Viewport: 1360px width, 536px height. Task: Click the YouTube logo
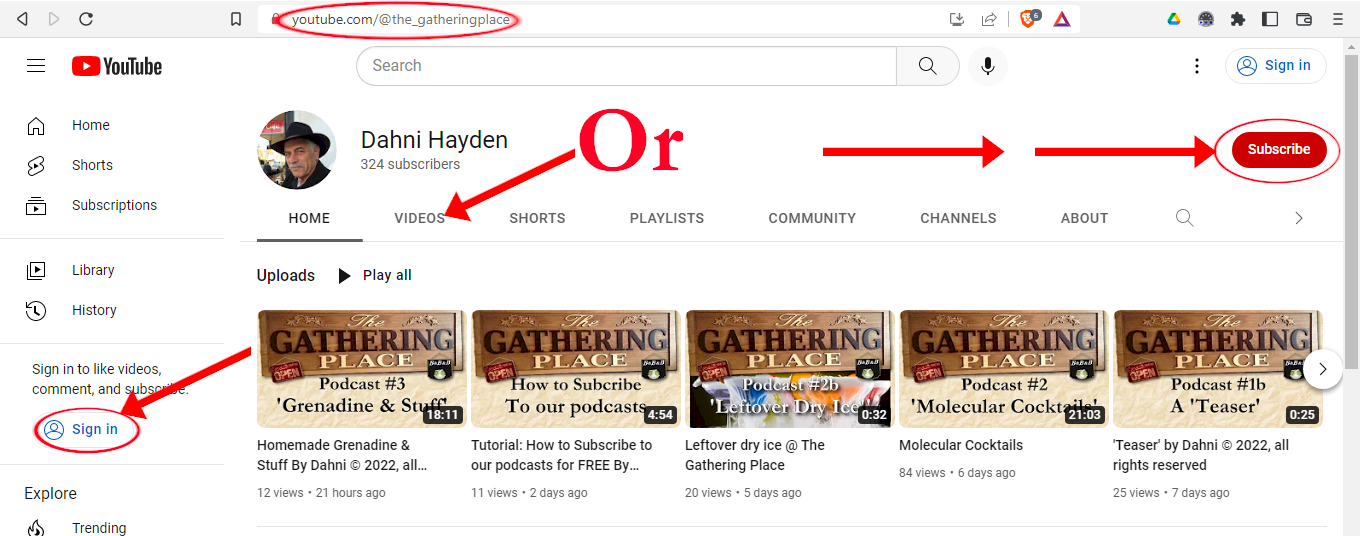click(x=117, y=66)
